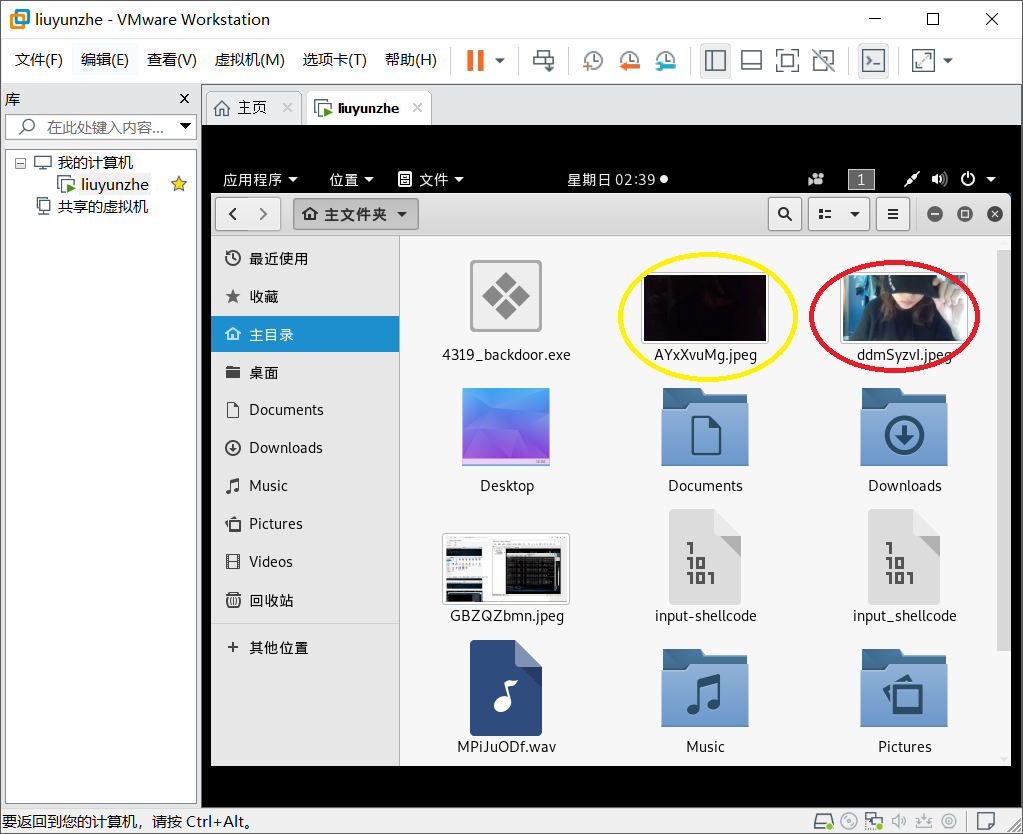Toggle the favorite star for liuyunzhe
This screenshot has height=834, width=1023.
tap(179, 185)
